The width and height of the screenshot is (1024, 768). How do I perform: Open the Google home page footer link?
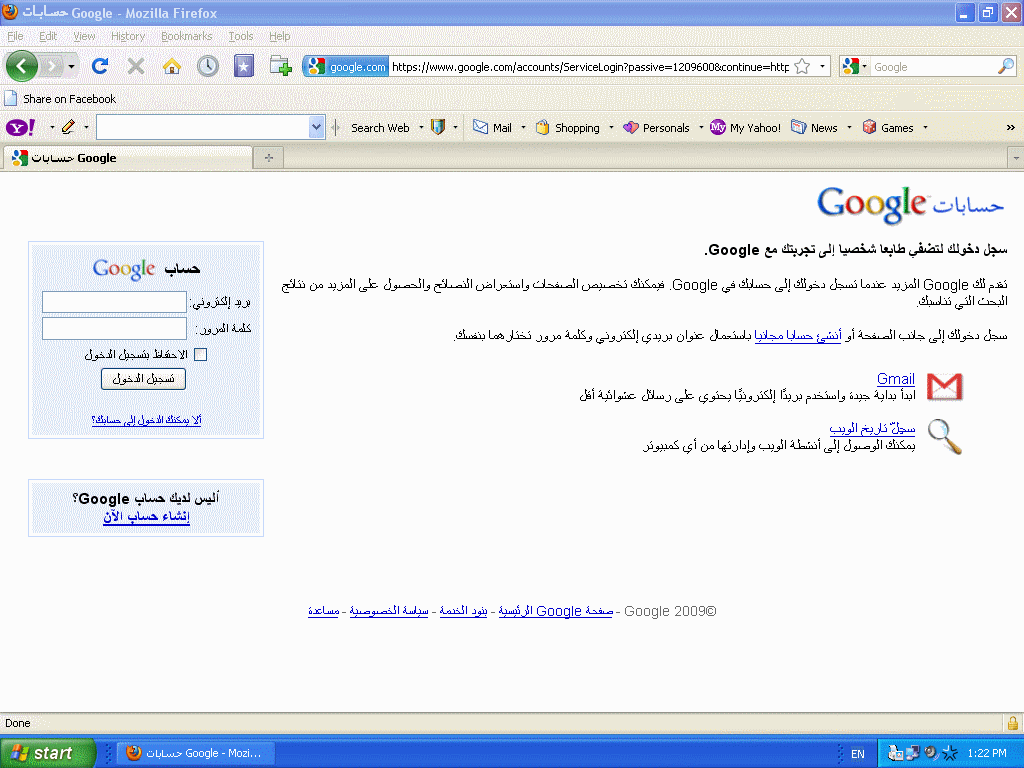coord(556,611)
